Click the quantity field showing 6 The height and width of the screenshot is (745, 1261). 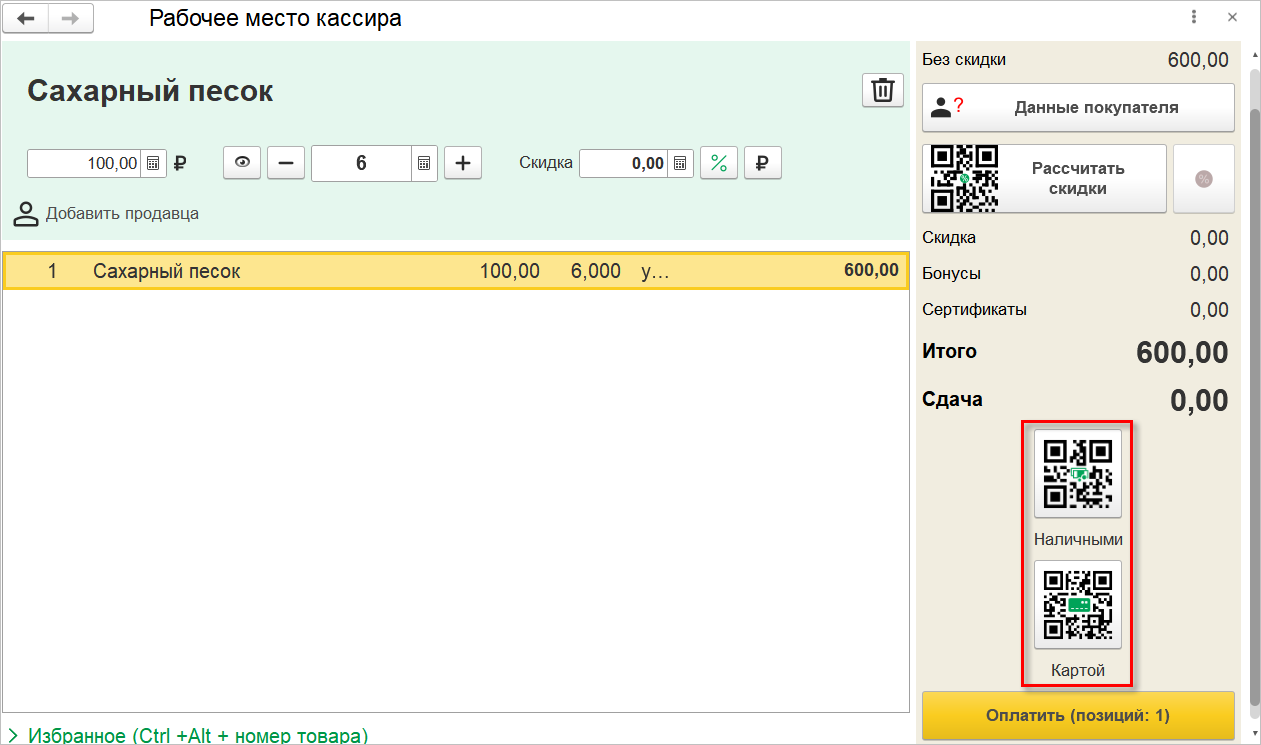tap(361, 163)
